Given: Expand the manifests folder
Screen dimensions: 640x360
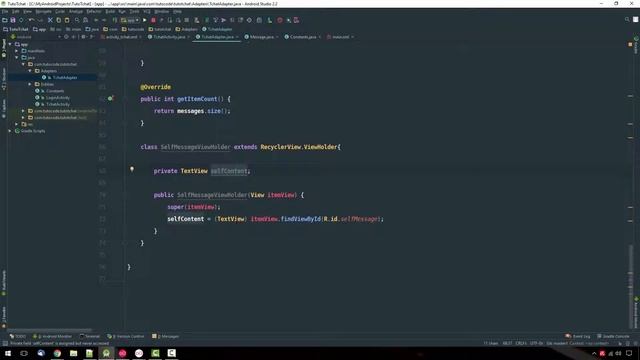Looking at the screenshot, I should click(17, 51).
